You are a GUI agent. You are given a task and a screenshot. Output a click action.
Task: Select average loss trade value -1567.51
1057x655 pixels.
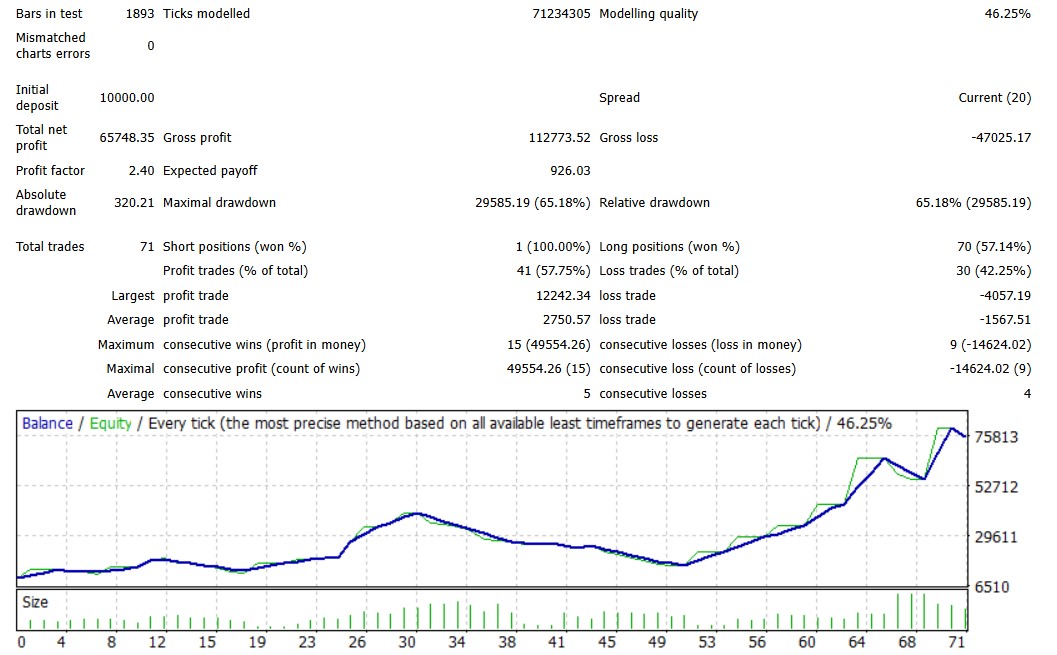point(1005,319)
